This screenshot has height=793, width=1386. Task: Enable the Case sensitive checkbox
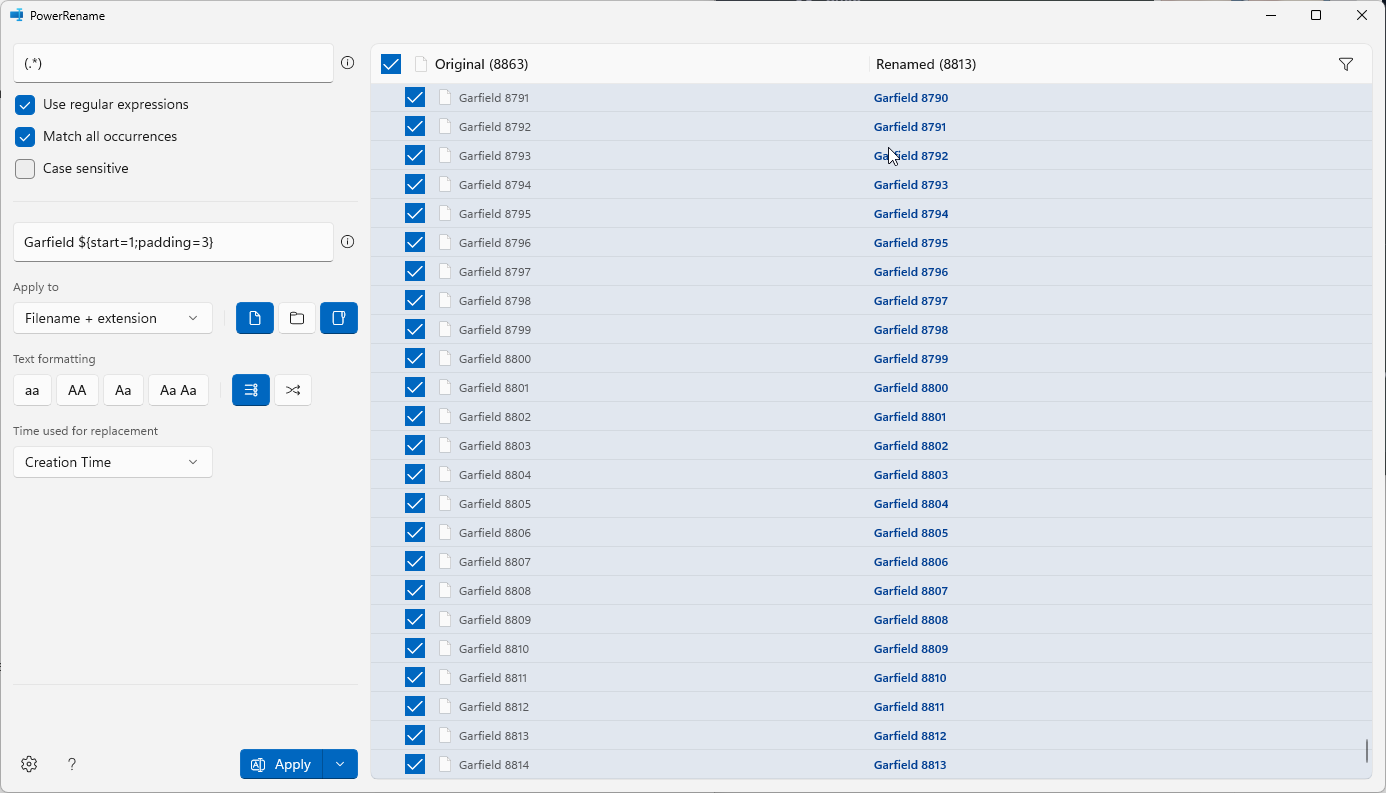pyautogui.click(x=25, y=169)
